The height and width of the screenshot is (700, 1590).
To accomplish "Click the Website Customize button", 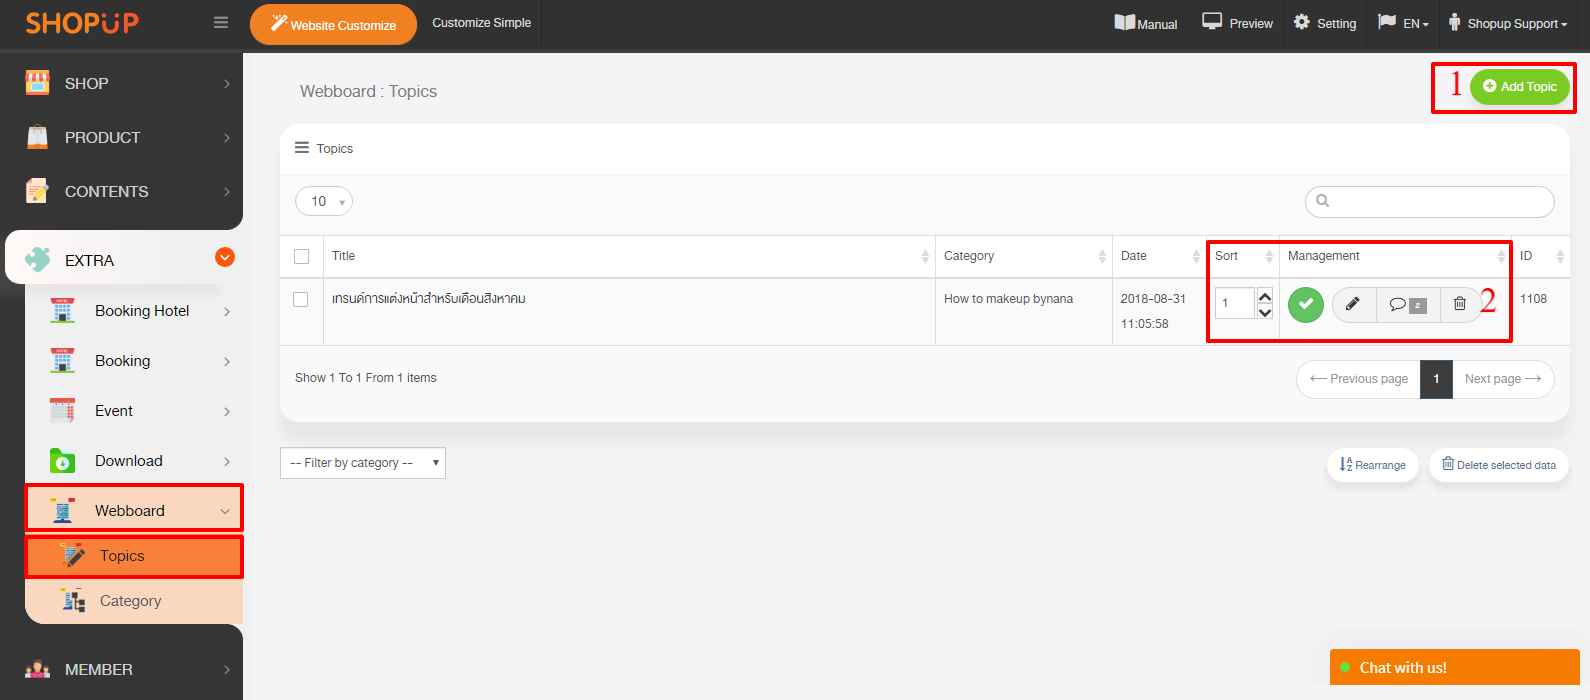I will coord(334,24).
